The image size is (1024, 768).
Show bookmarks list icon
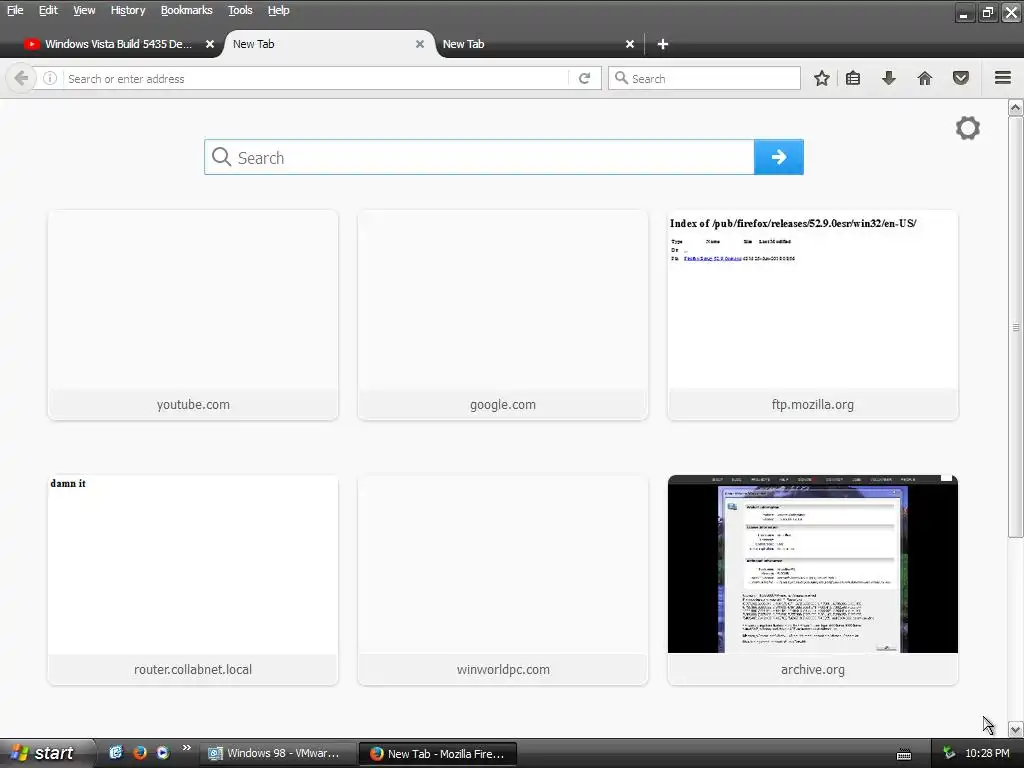[x=853, y=78]
